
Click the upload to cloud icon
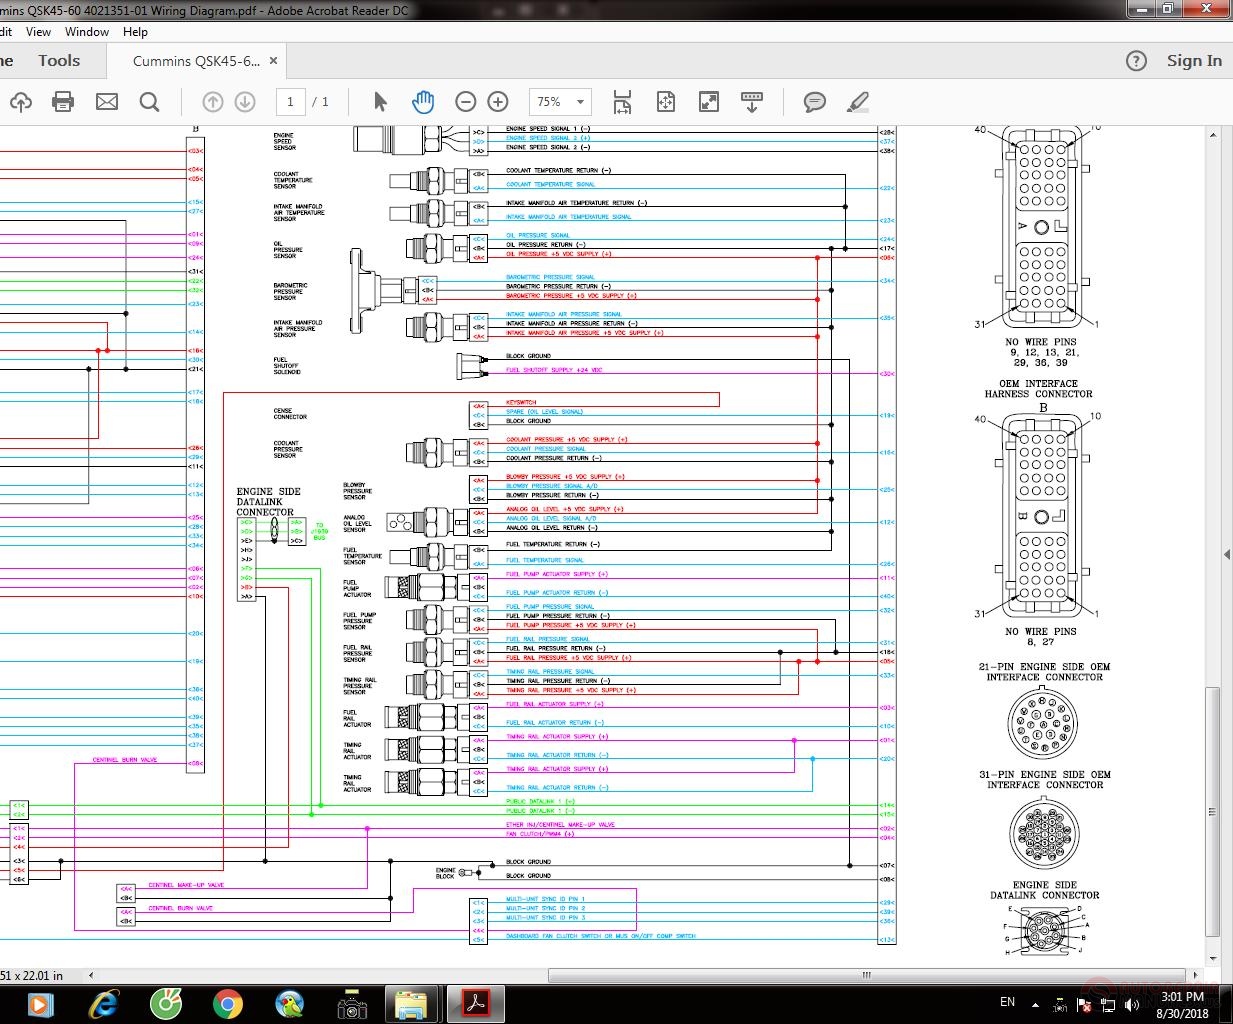(x=20, y=102)
